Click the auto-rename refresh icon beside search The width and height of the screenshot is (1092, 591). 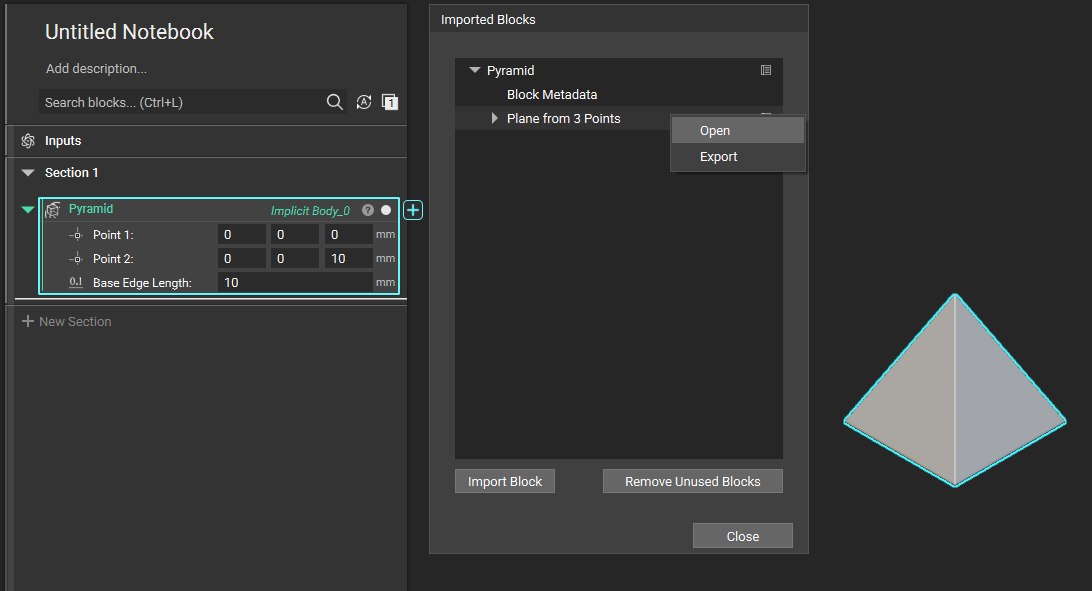point(364,102)
